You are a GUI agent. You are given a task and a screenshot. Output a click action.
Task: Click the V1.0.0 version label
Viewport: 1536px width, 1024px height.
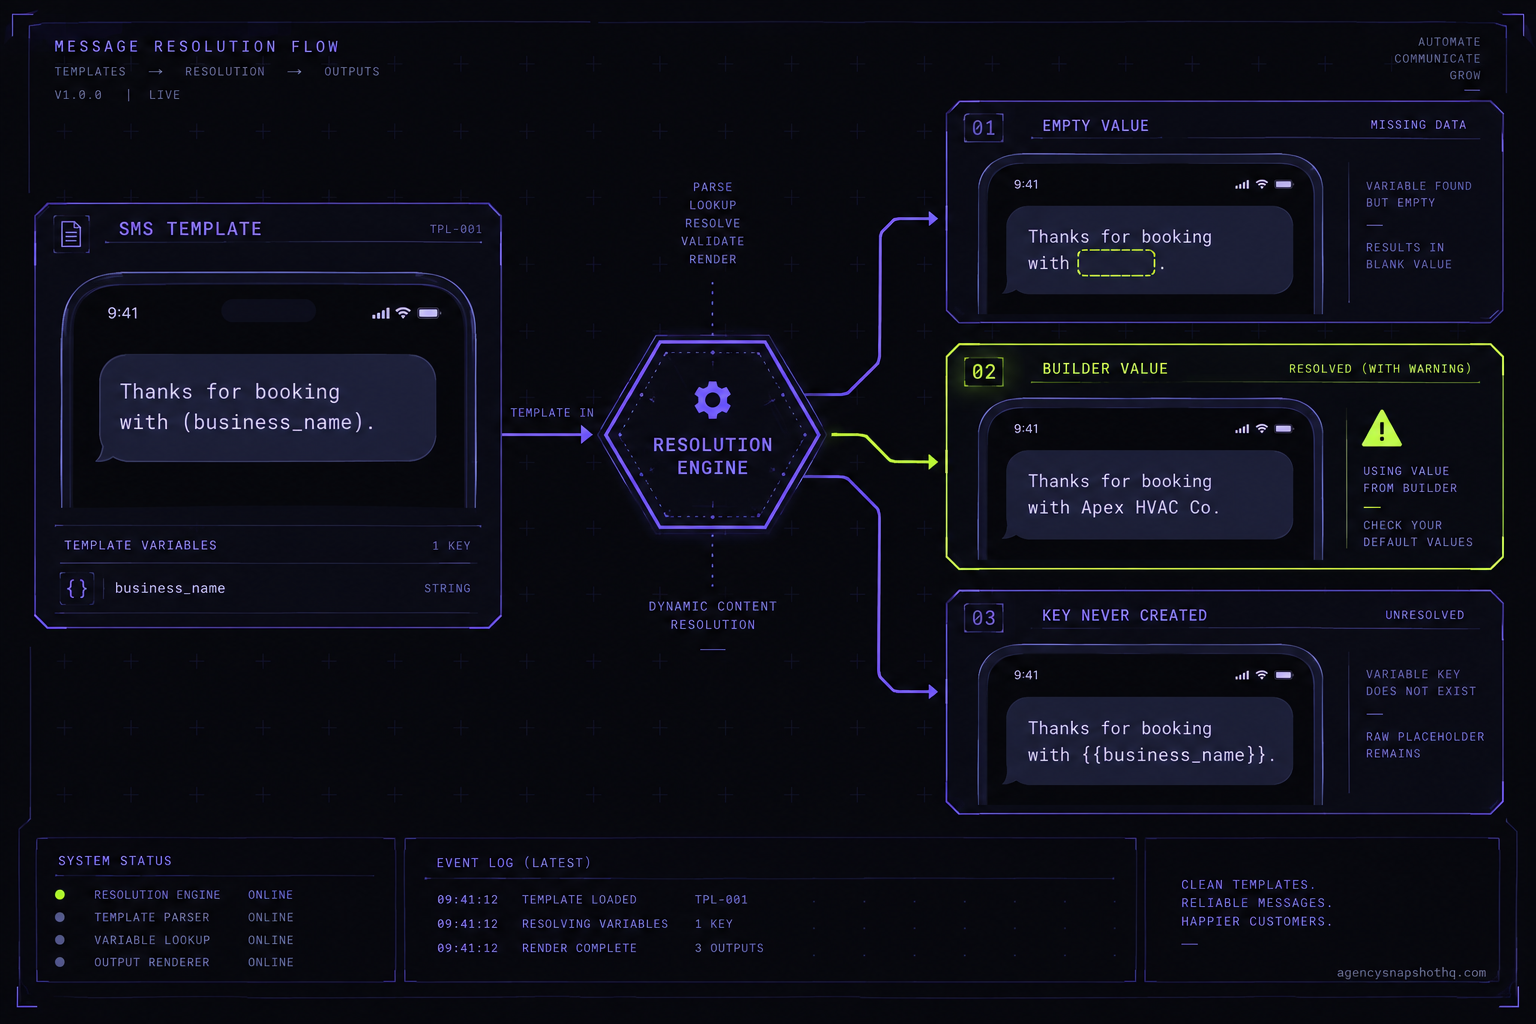pyautogui.click(x=78, y=95)
